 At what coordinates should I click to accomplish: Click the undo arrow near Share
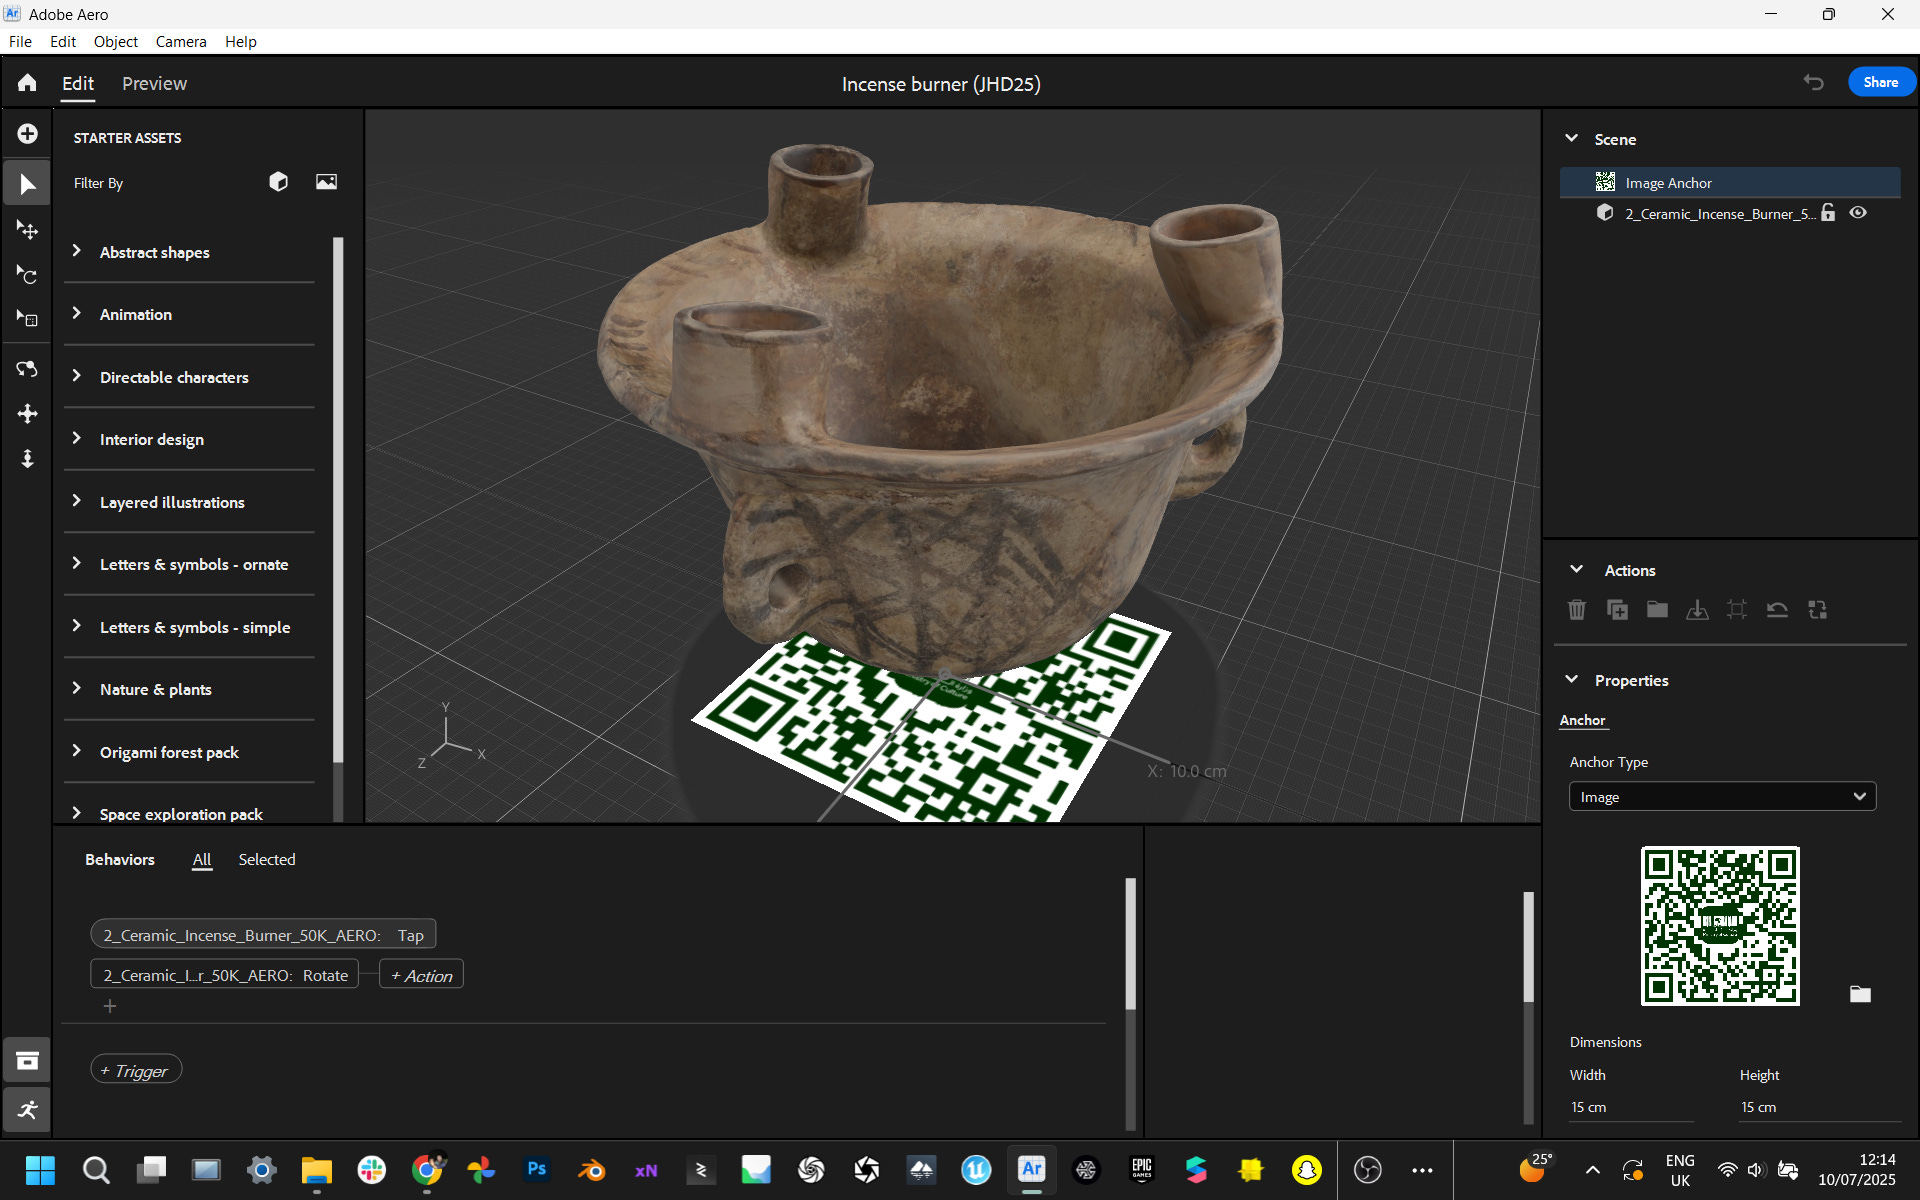[1813, 82]
